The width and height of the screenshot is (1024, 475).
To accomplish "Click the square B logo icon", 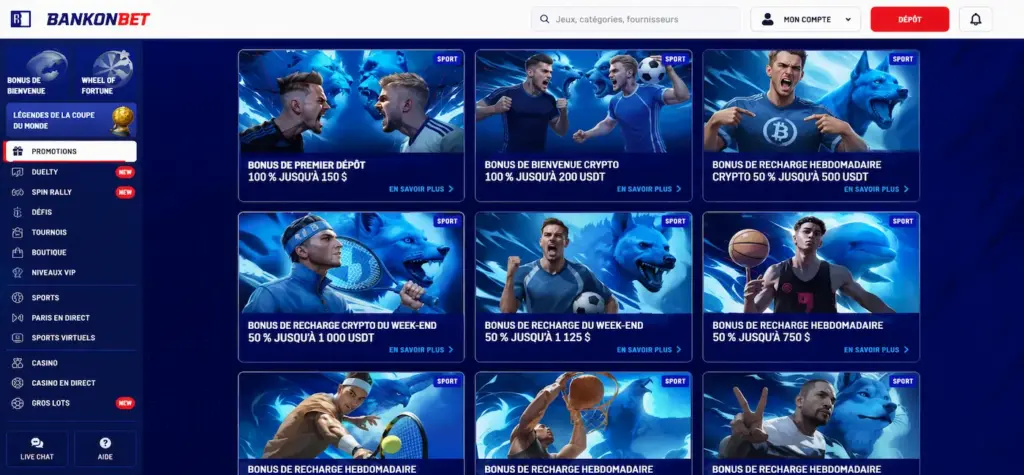I will coord(21,19).
